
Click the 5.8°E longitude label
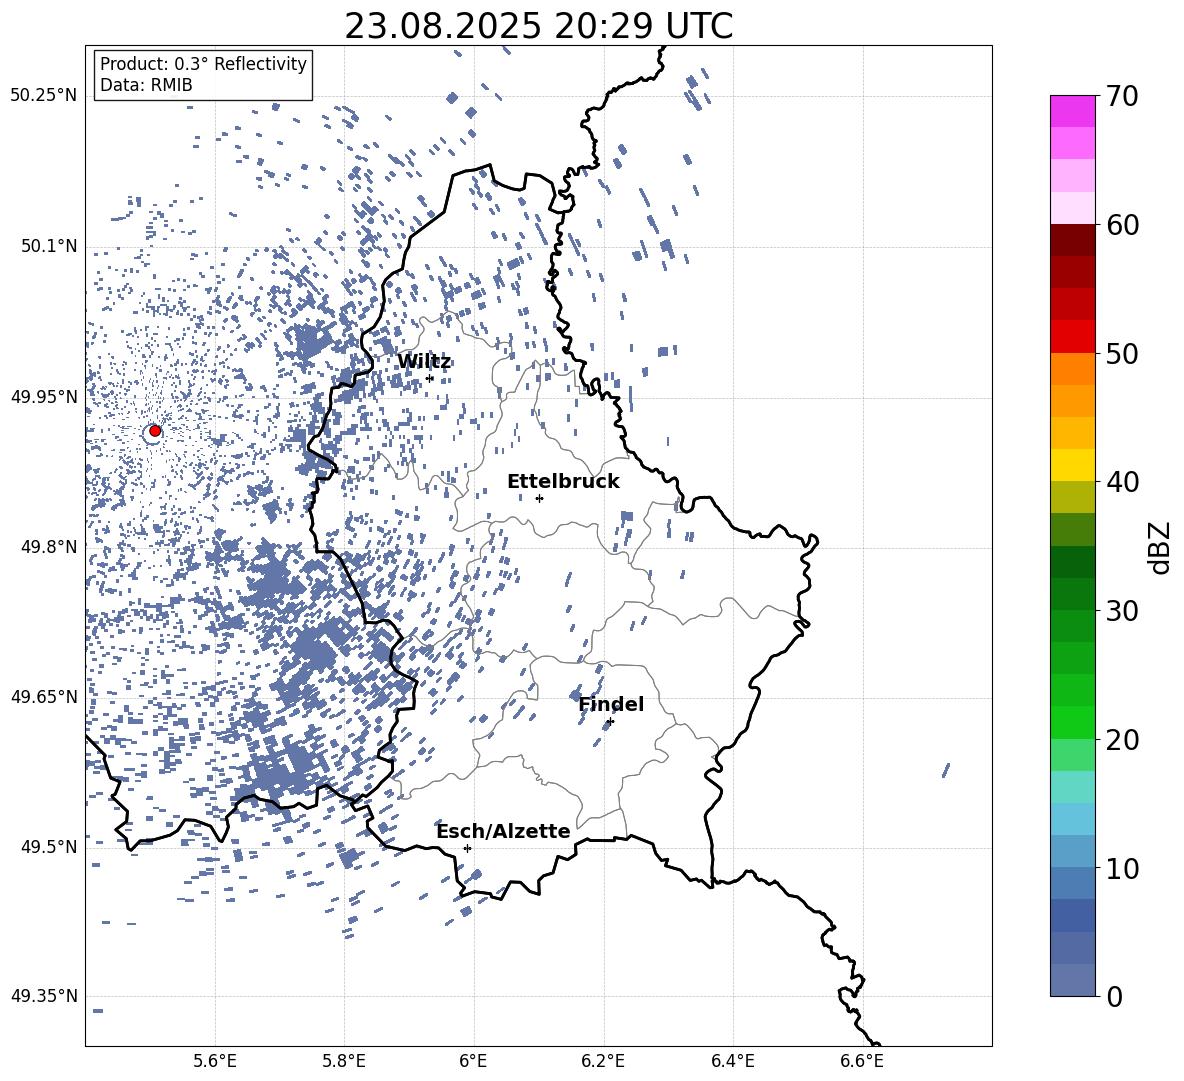click(344, 1061)
